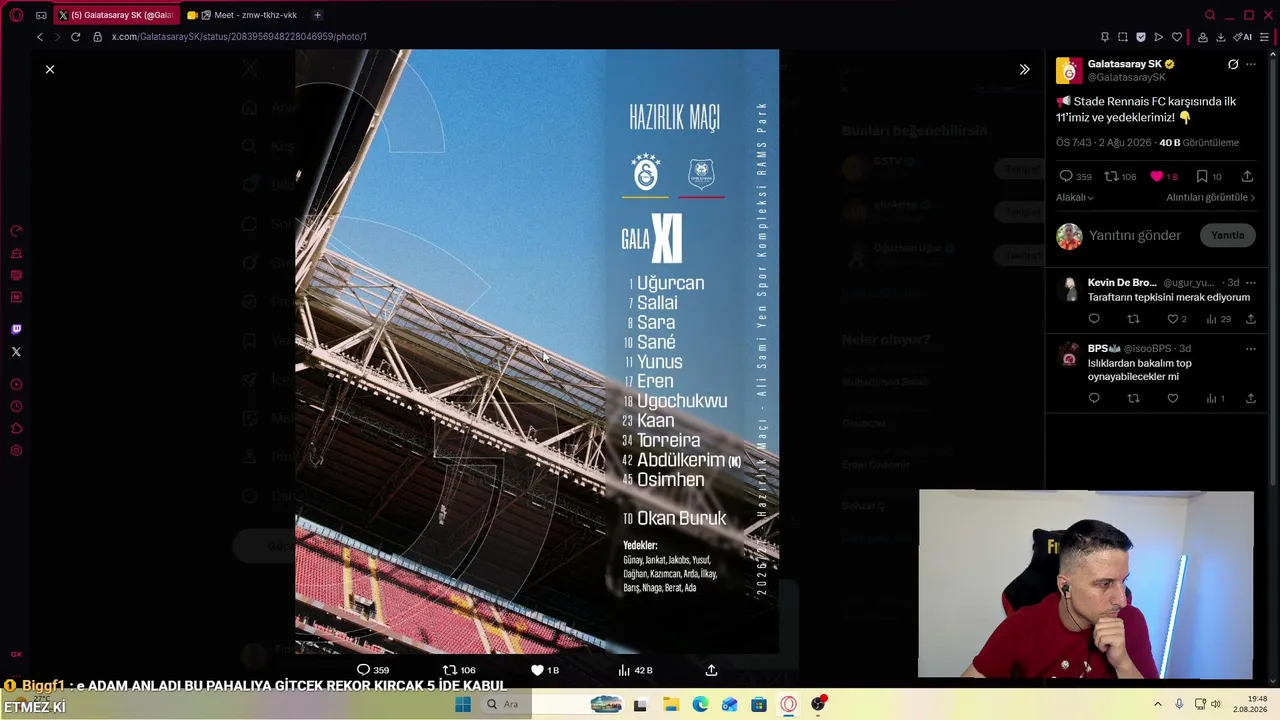Click the Grok icon on the tweet

coord(1233,64)
